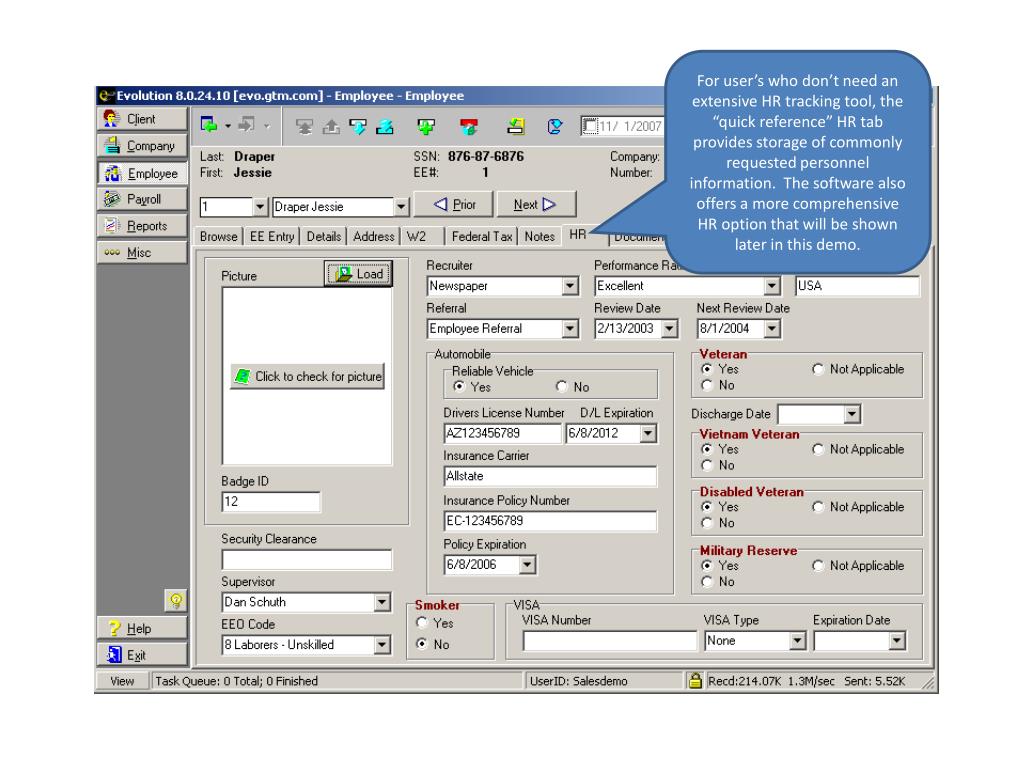Expand the employee number dropdown showing 1
The width and height of the screenshot is (1024, 768).
click(260, 207)
